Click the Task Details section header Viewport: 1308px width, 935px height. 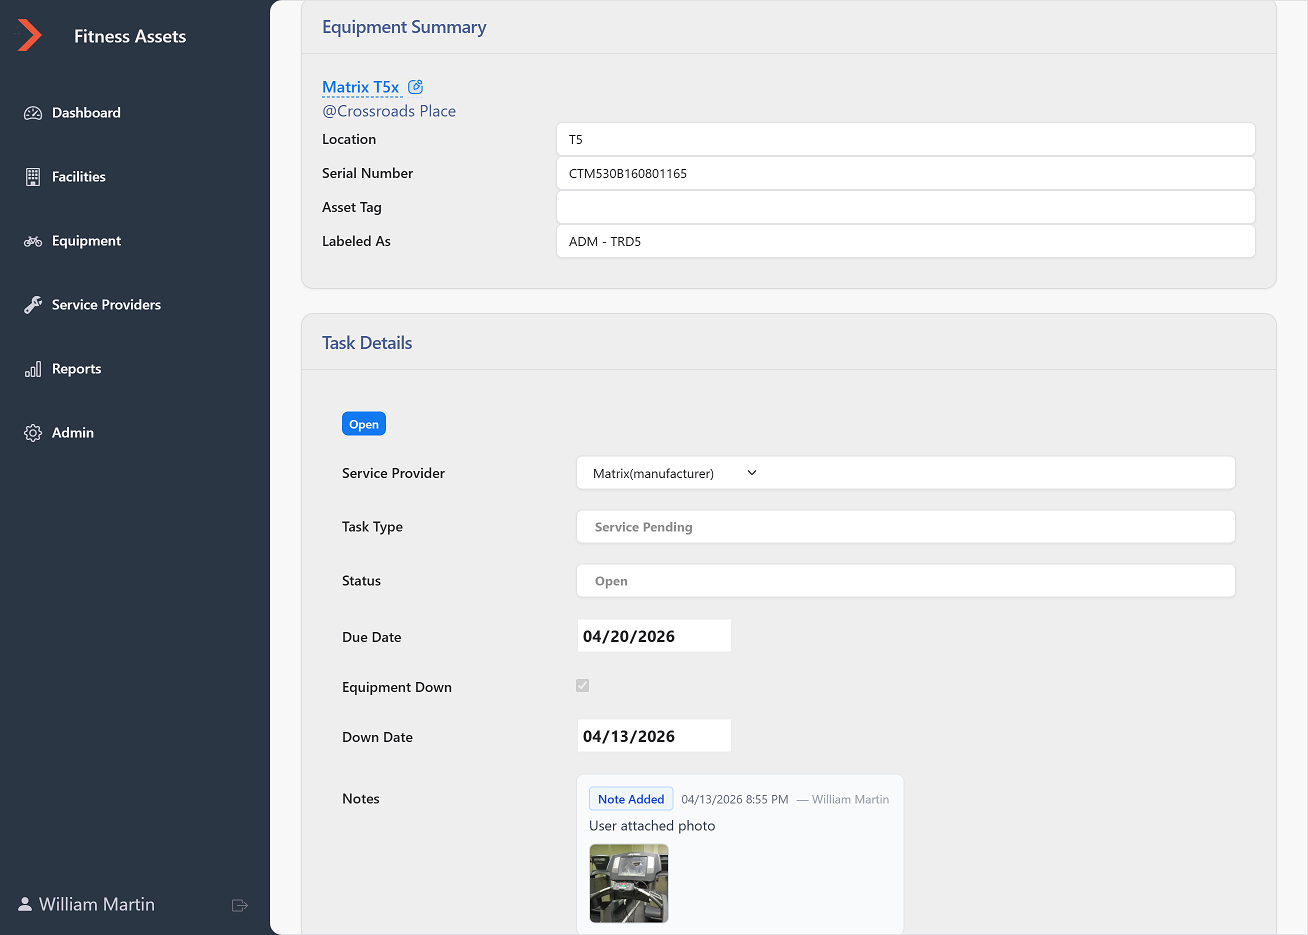point(367,342)
